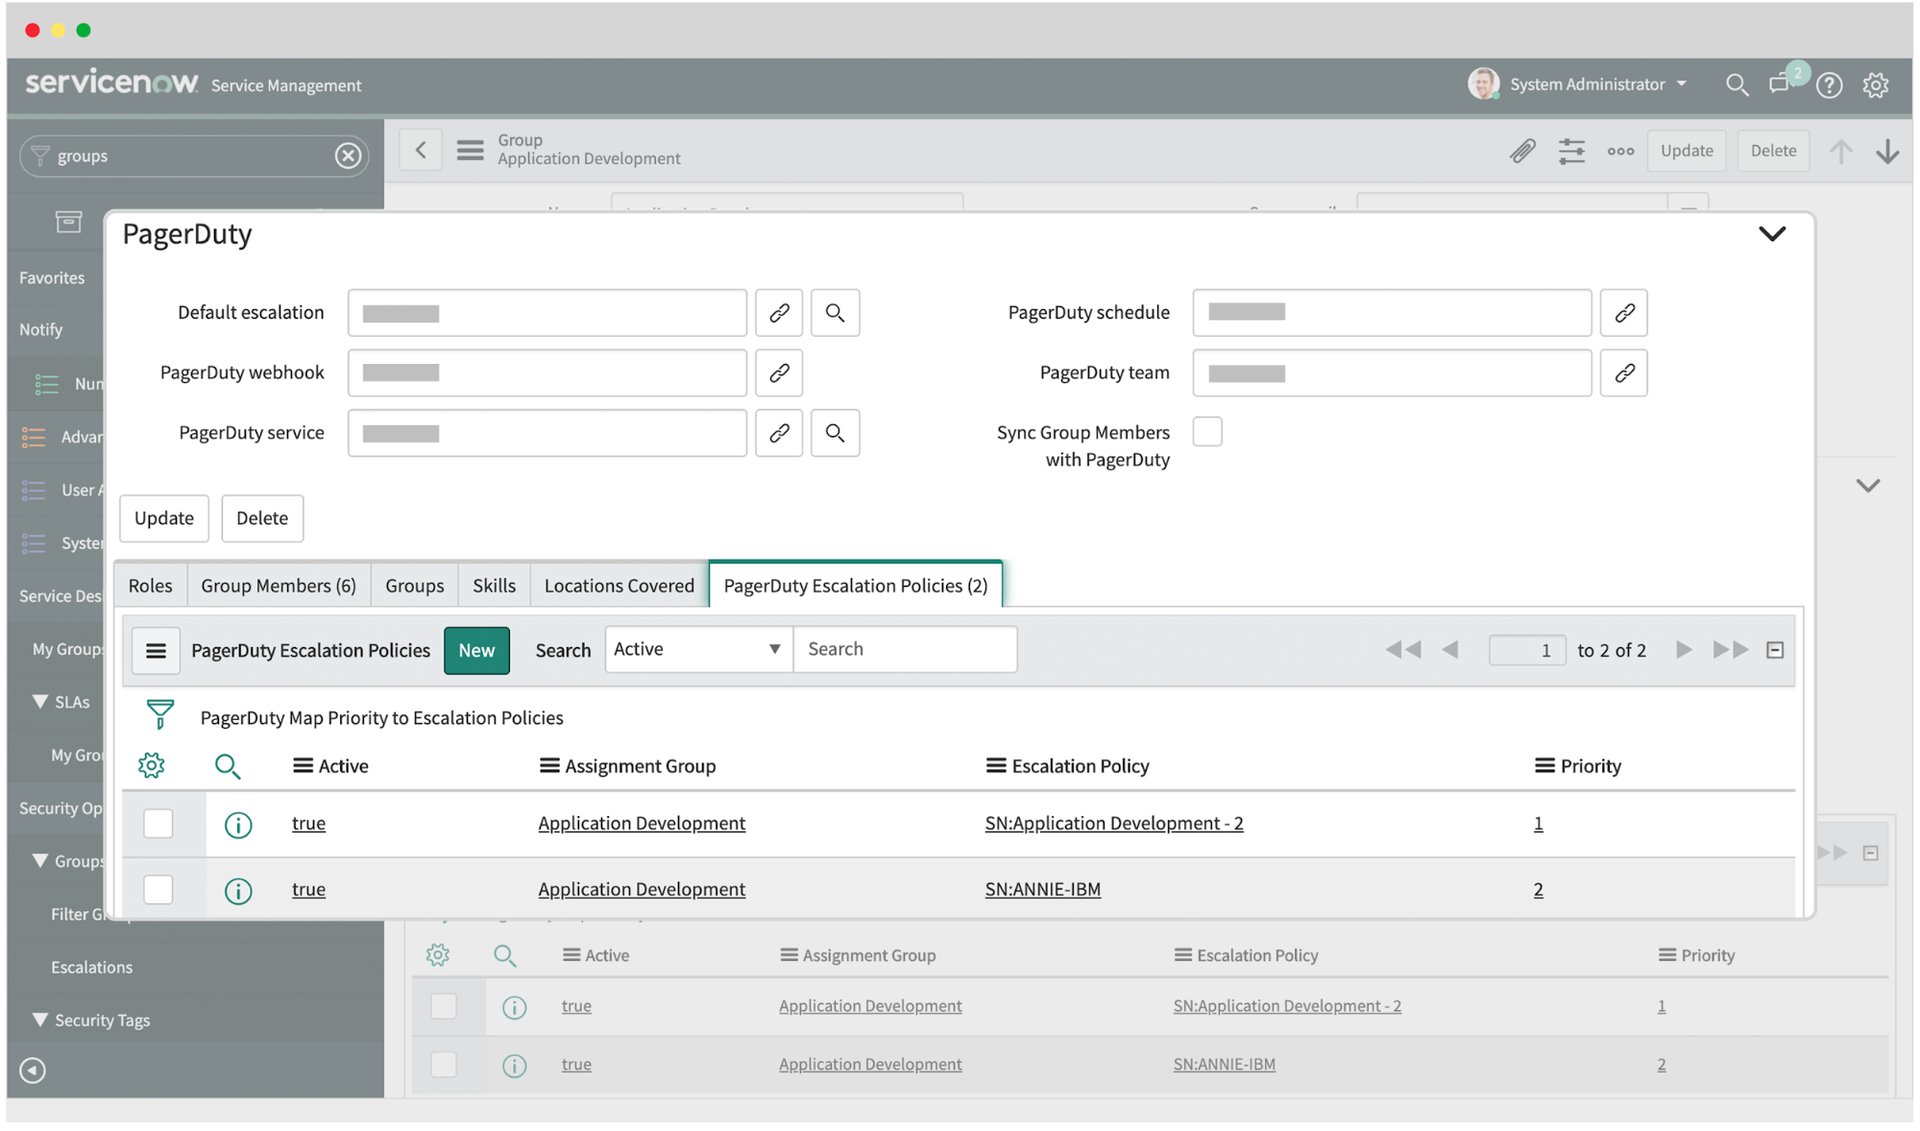Open the Active search field dropdown
The width and height of the screenshot is (1920, 1131).
pos(698,650)
